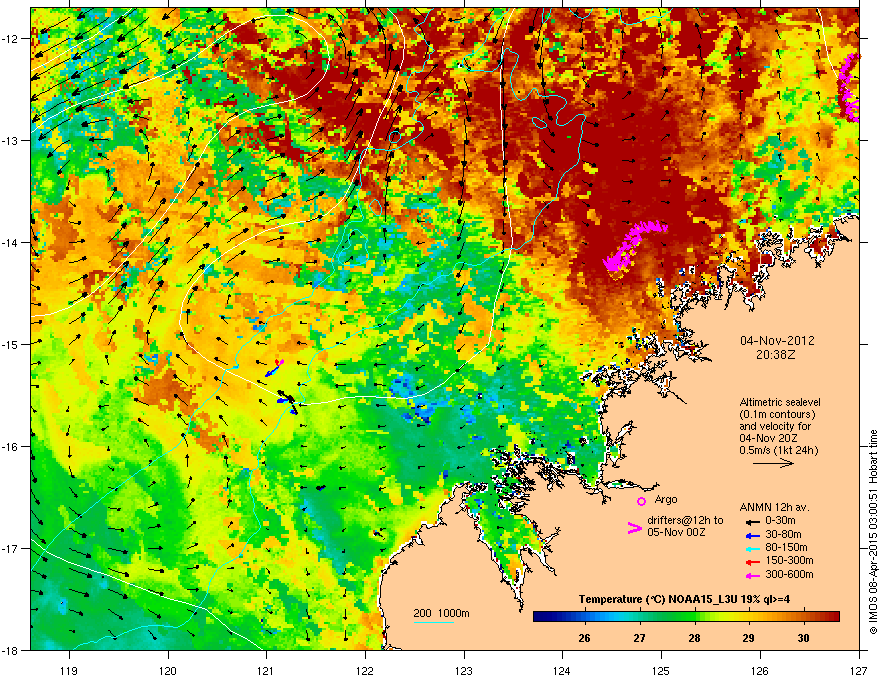The height and width of the screenshot is (680, 880).
Task: Click the longitude axis label 127
Action: (859, 671)
